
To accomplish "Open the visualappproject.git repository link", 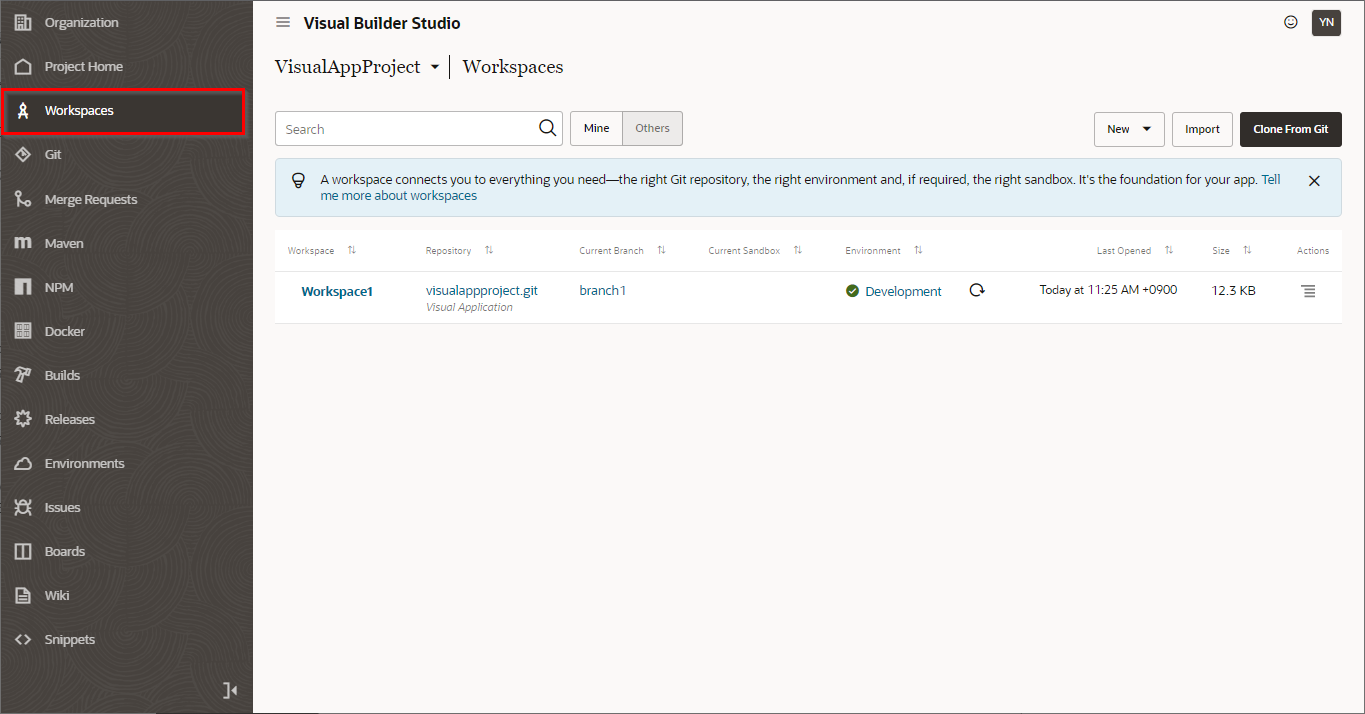I will point(481,290).
